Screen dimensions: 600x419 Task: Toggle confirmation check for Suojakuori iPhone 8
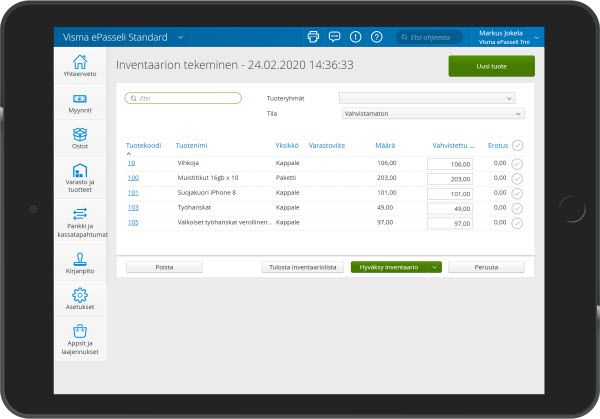pos(517,194)
